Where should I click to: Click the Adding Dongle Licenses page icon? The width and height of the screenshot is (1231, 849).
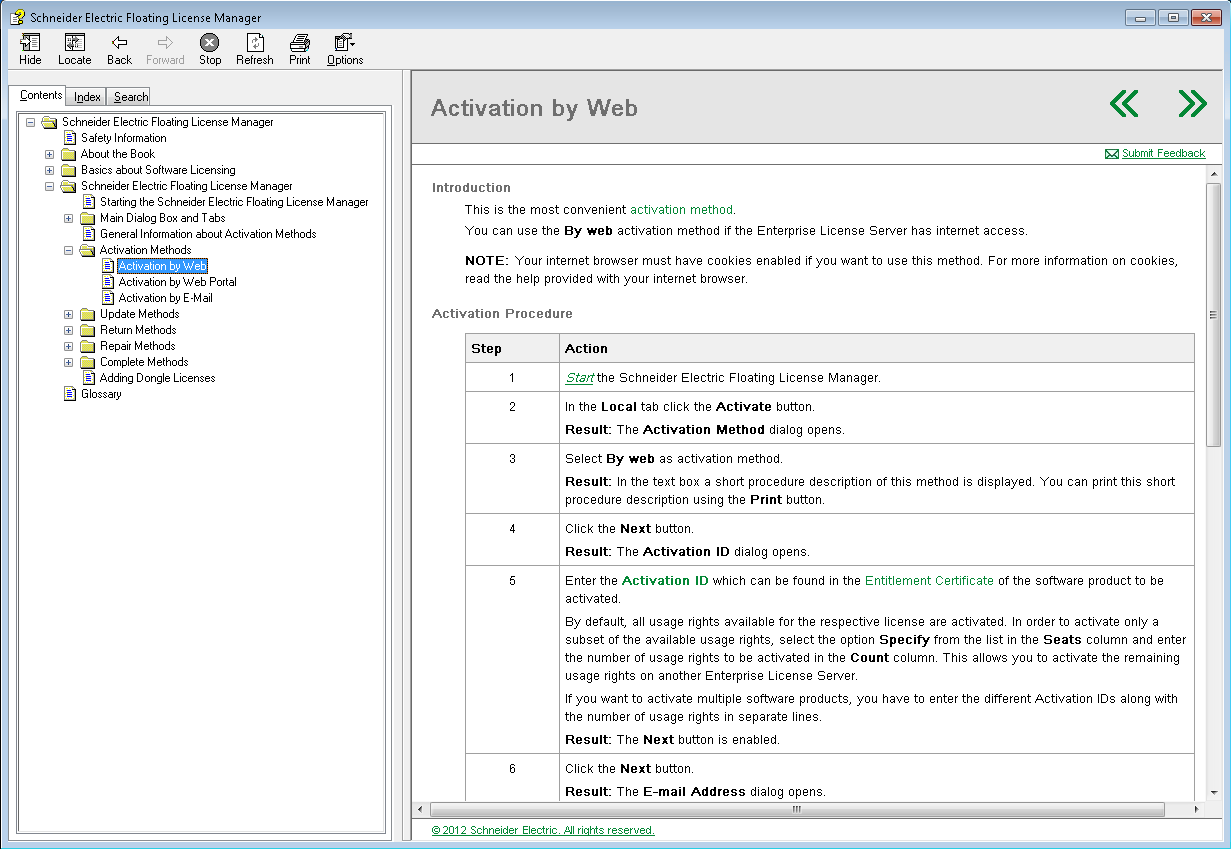click(88, 378)
